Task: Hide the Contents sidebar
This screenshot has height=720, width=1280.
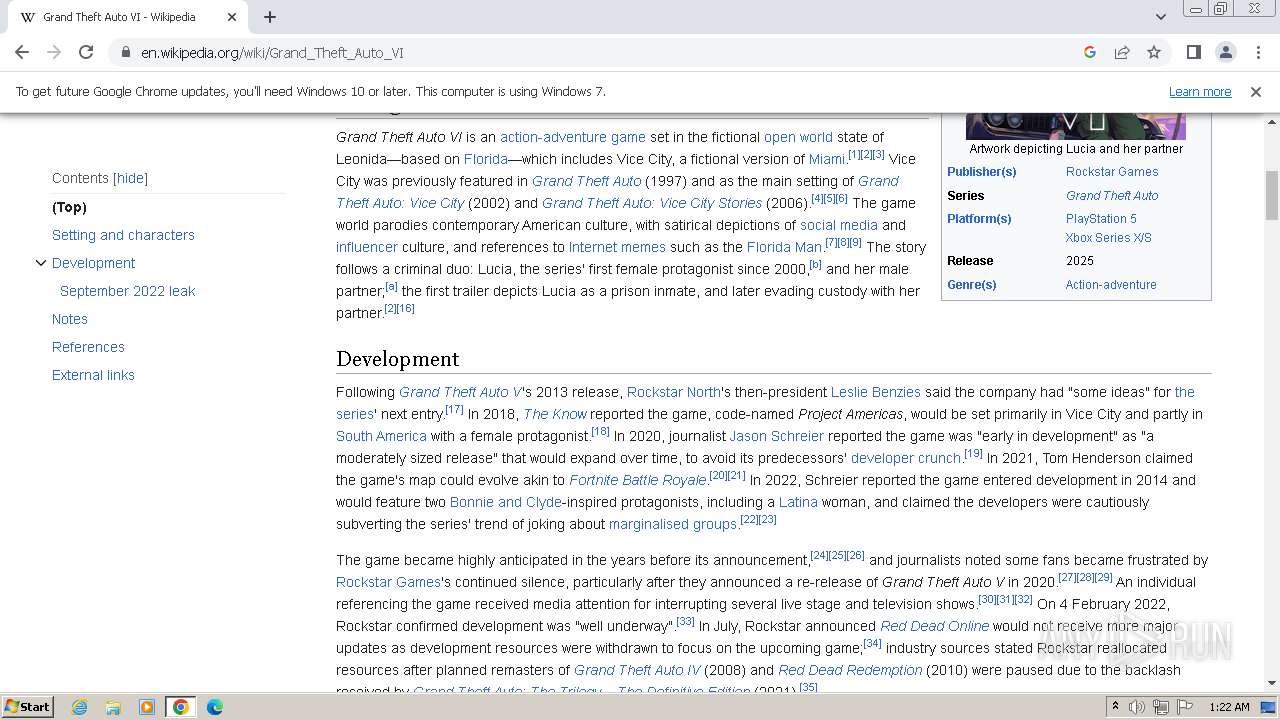Action: click(130, 178)
